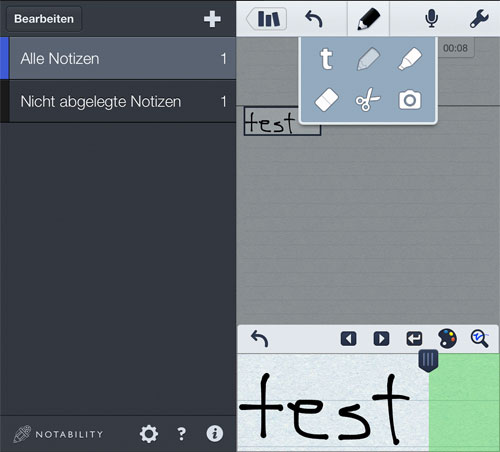Choose the pencil tool in the popup
The image size is (500, 452).
pyautogui.click(x=368, y=59)
